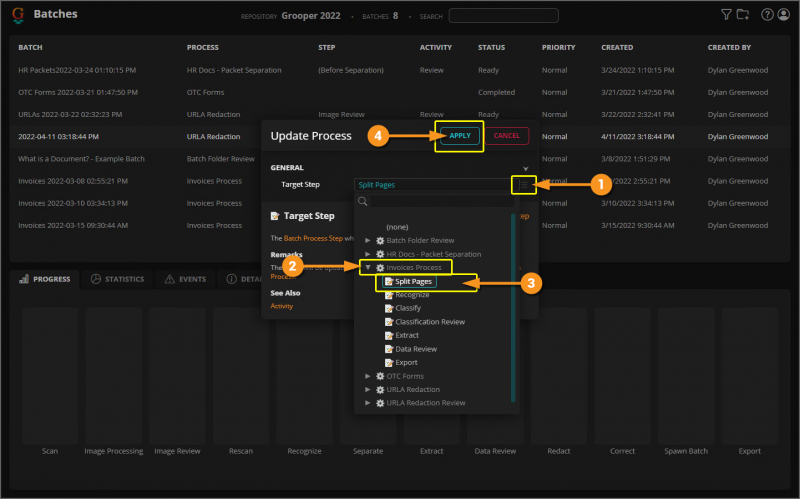800x499 pixels.
Task: Click the Target Step help icon
Action: pos(275,216)
